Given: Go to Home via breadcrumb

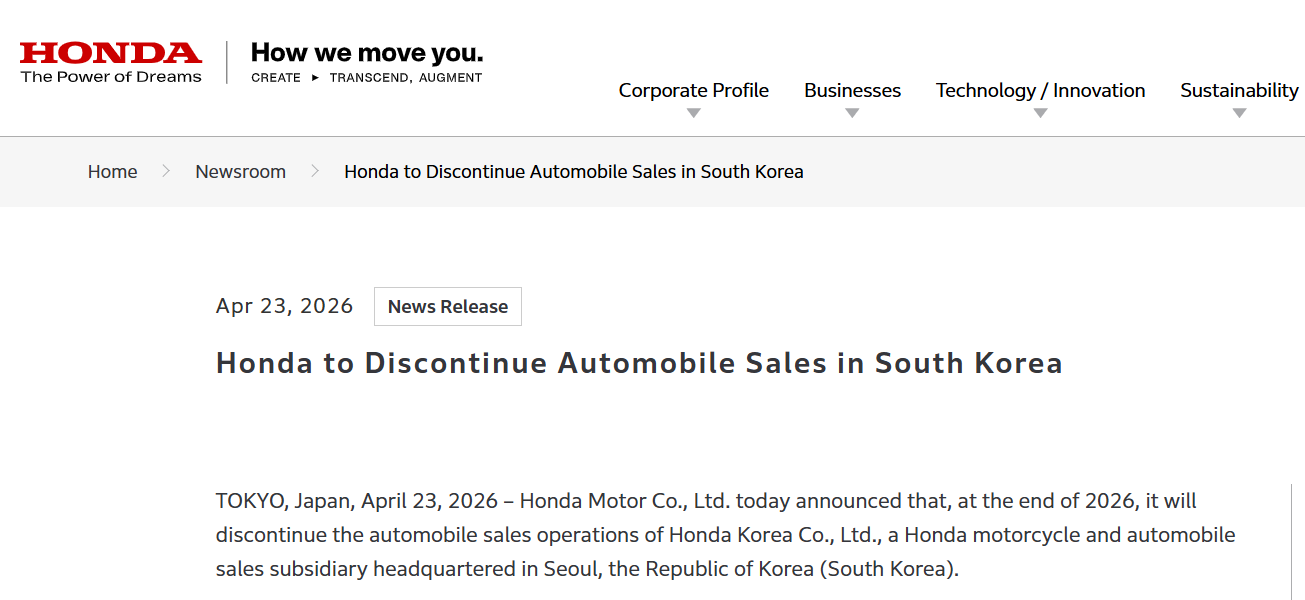Looking at the screenshot, I should 112,171.
